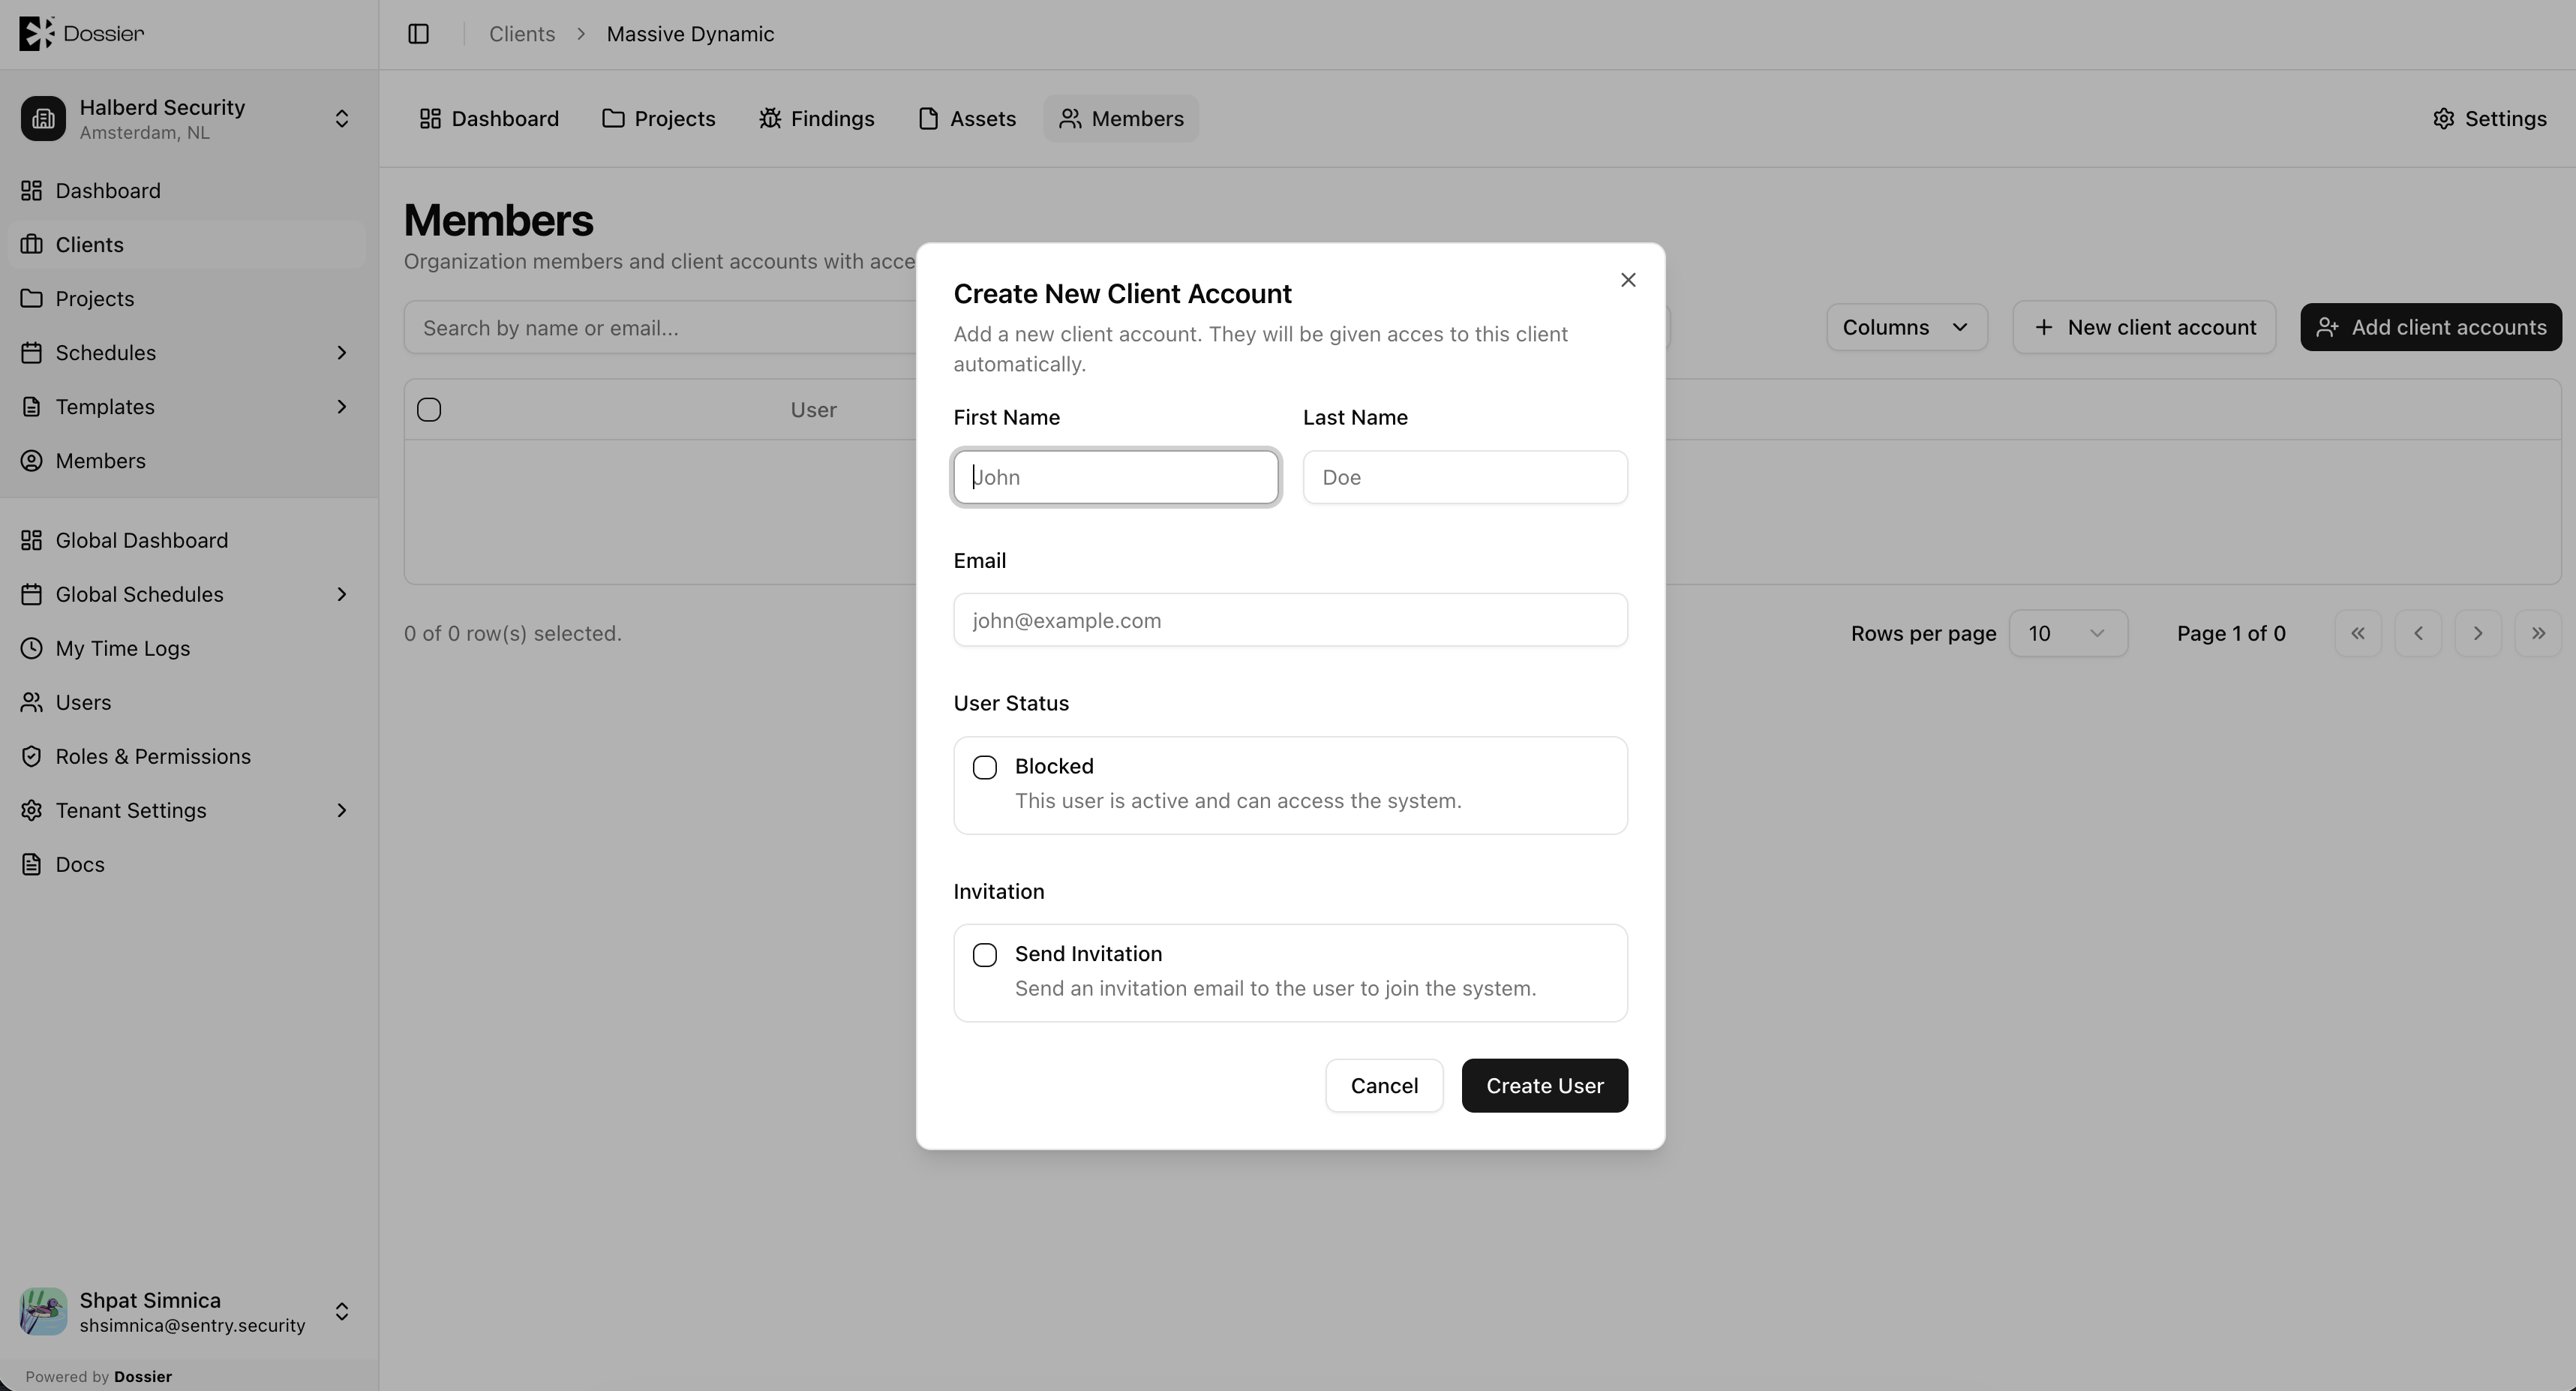The image size is (2576, 1391).
Task: Focus the First Name input field
Action: click(1116, 477)
